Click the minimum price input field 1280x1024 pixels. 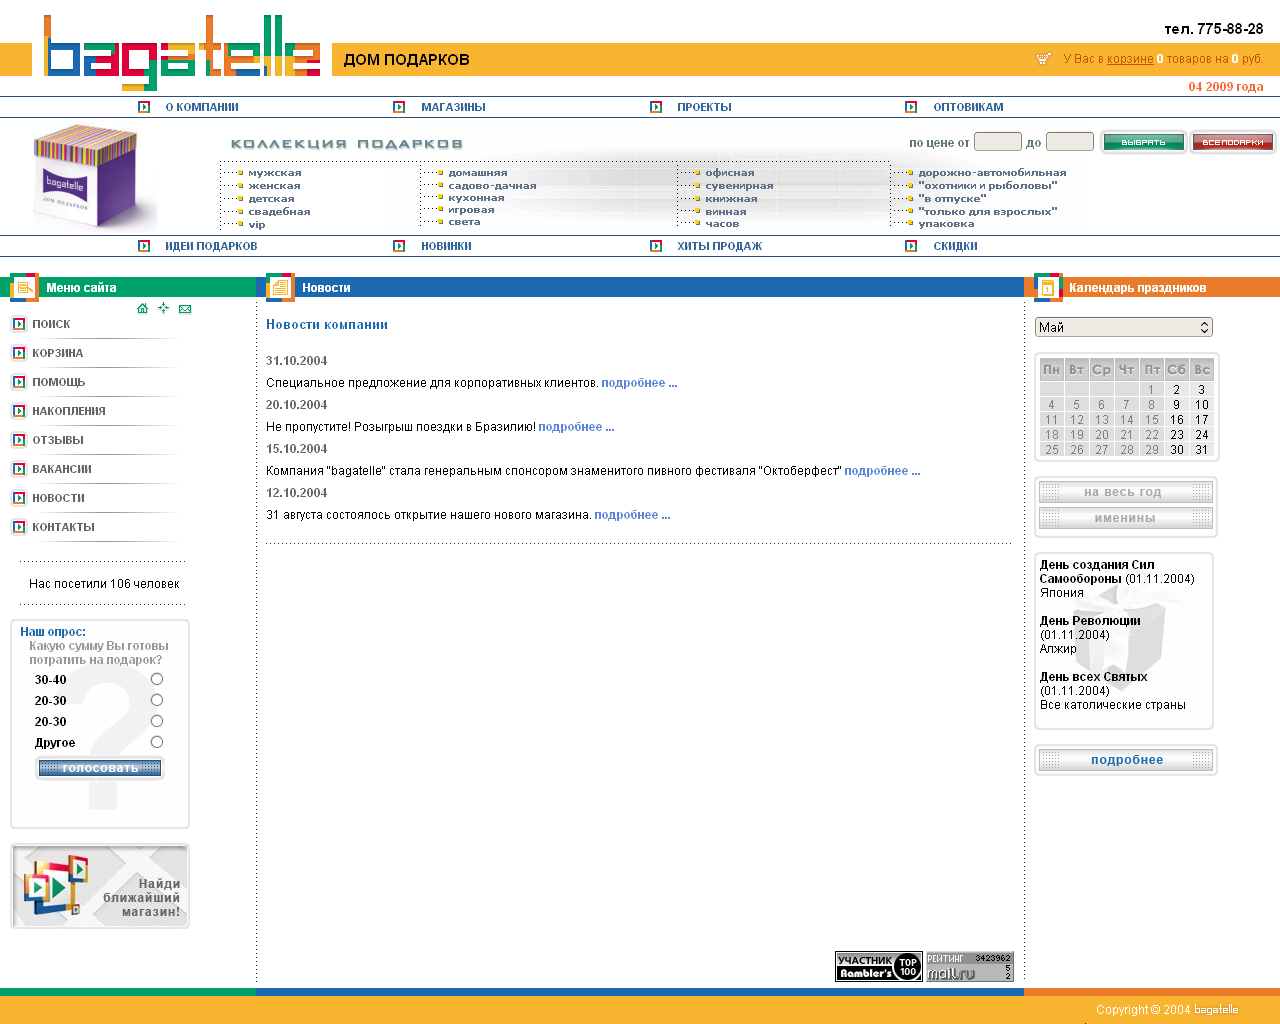click(x=998, y=142)
